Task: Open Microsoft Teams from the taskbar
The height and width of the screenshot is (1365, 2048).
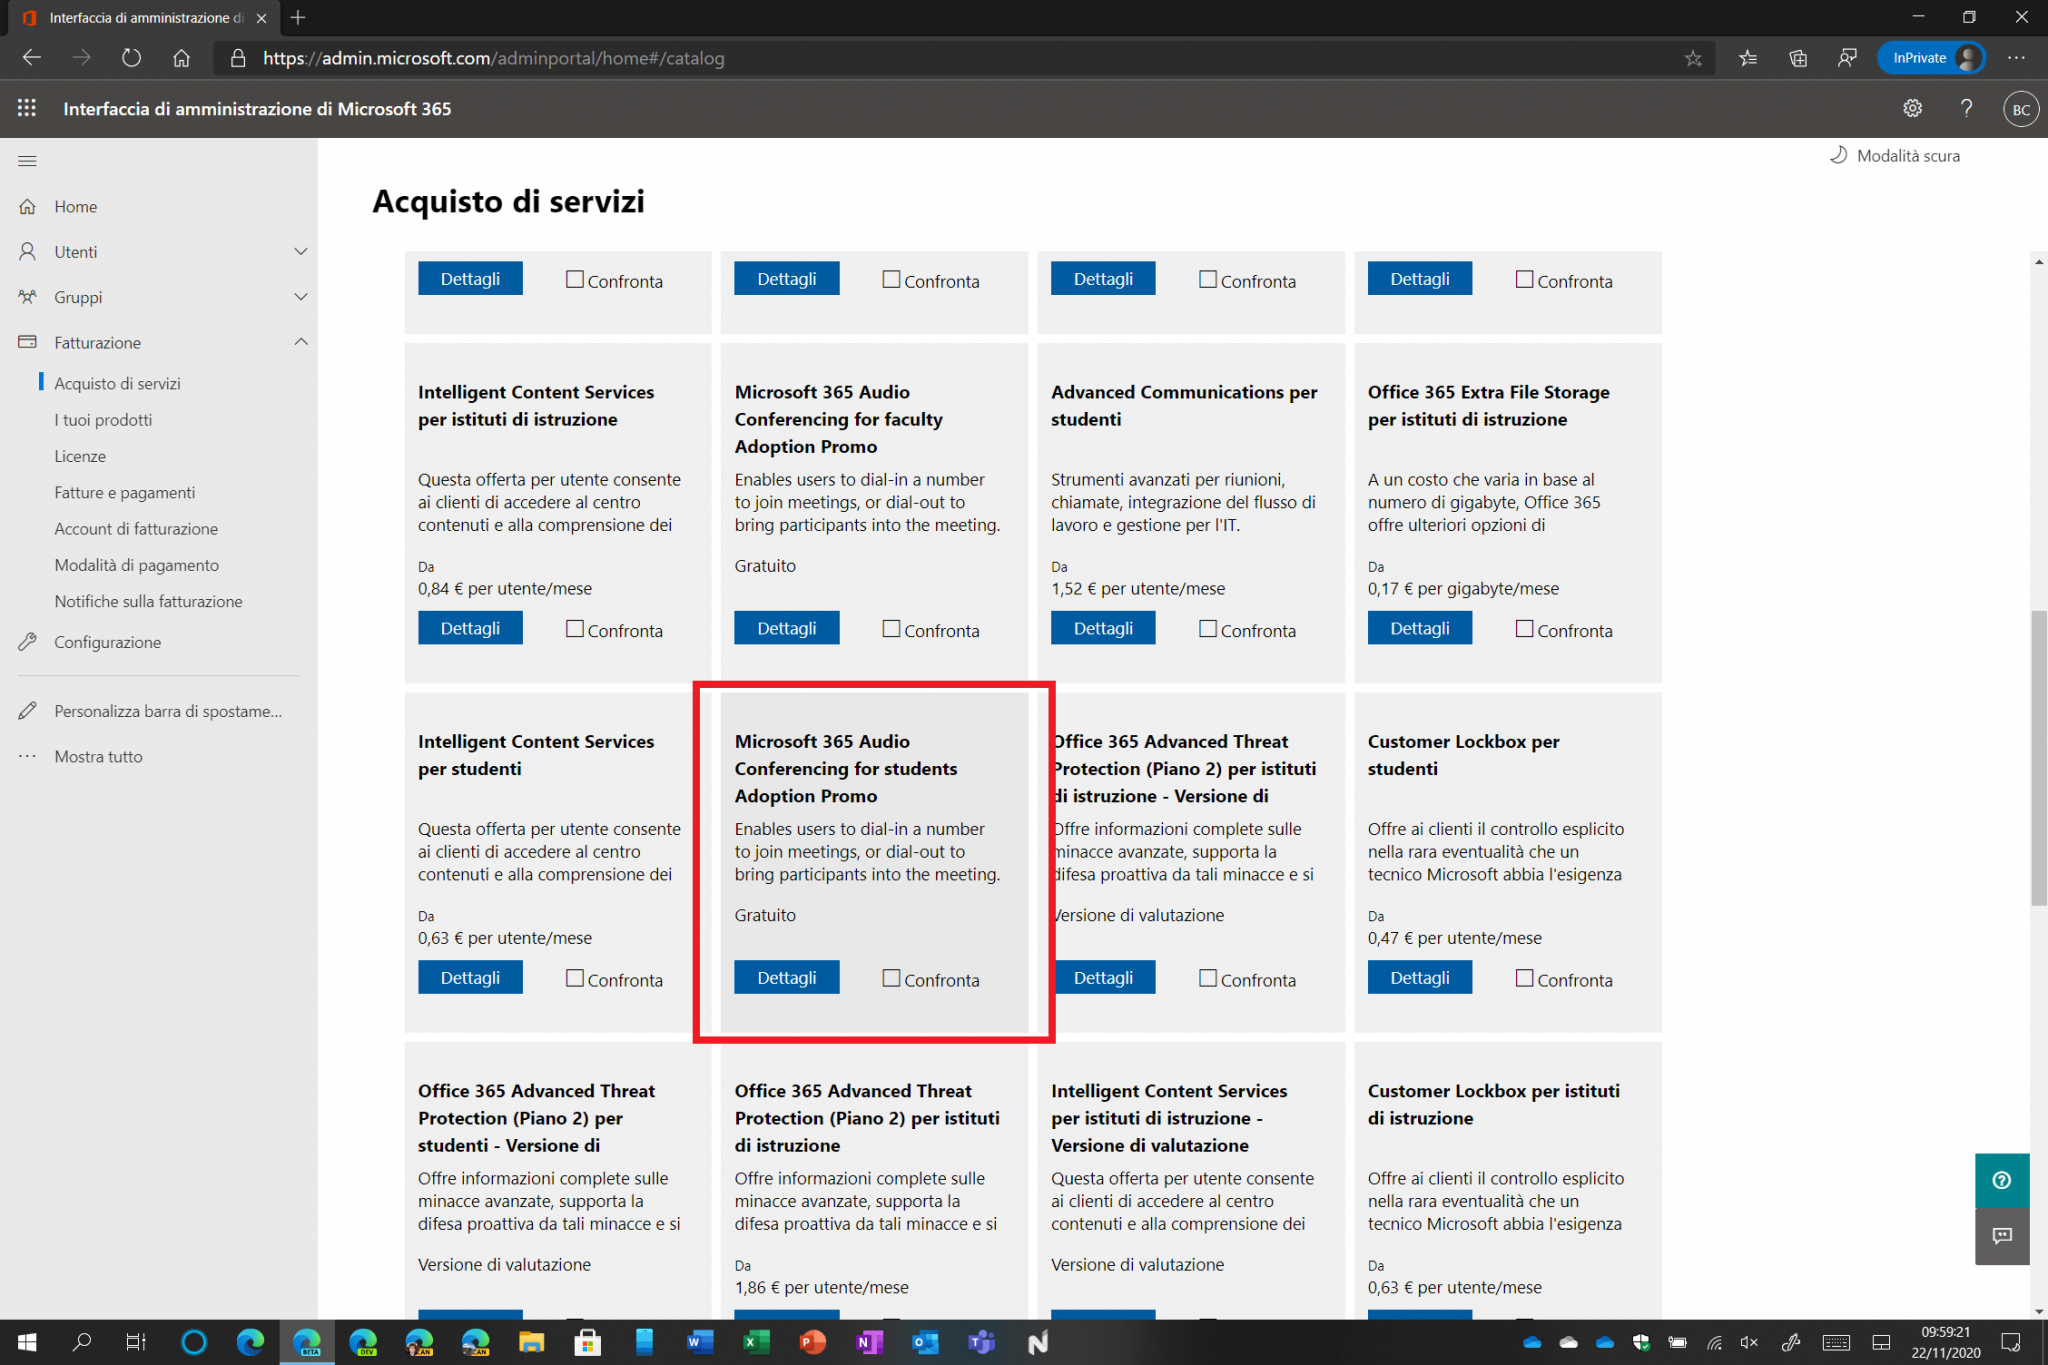Action: 981,1343
